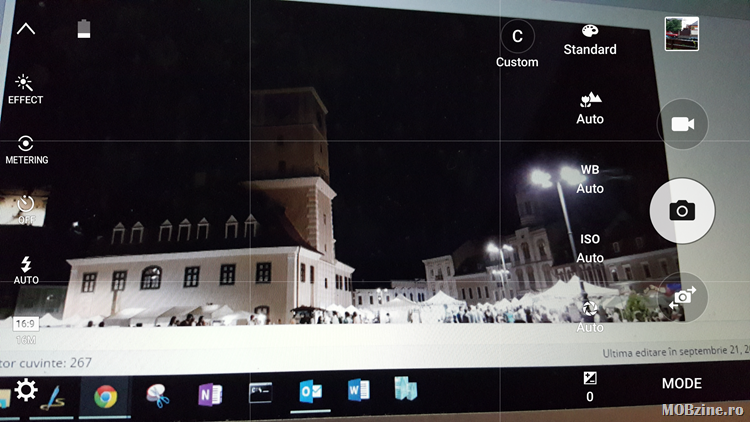Open Outlook from the Windows taskbar

(x=310, y=392)
